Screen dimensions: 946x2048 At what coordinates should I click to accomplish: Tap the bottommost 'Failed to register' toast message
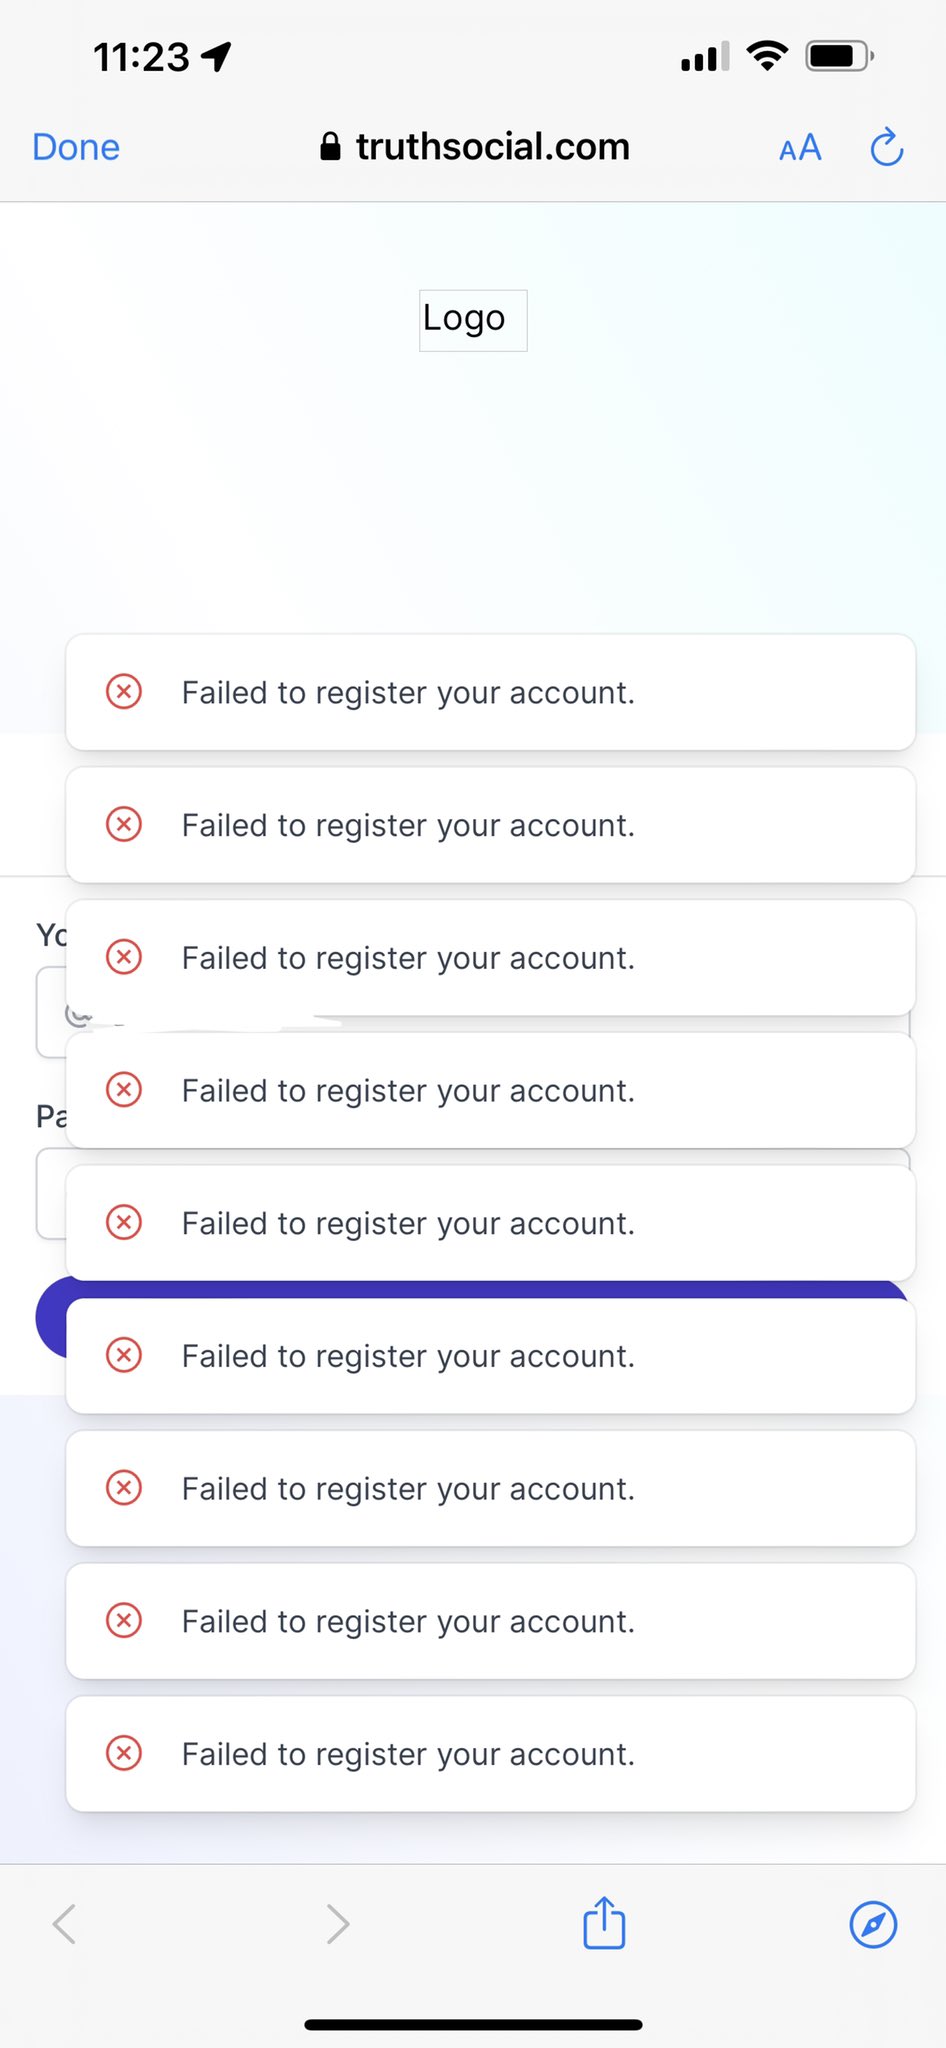tap(408, 1754)
